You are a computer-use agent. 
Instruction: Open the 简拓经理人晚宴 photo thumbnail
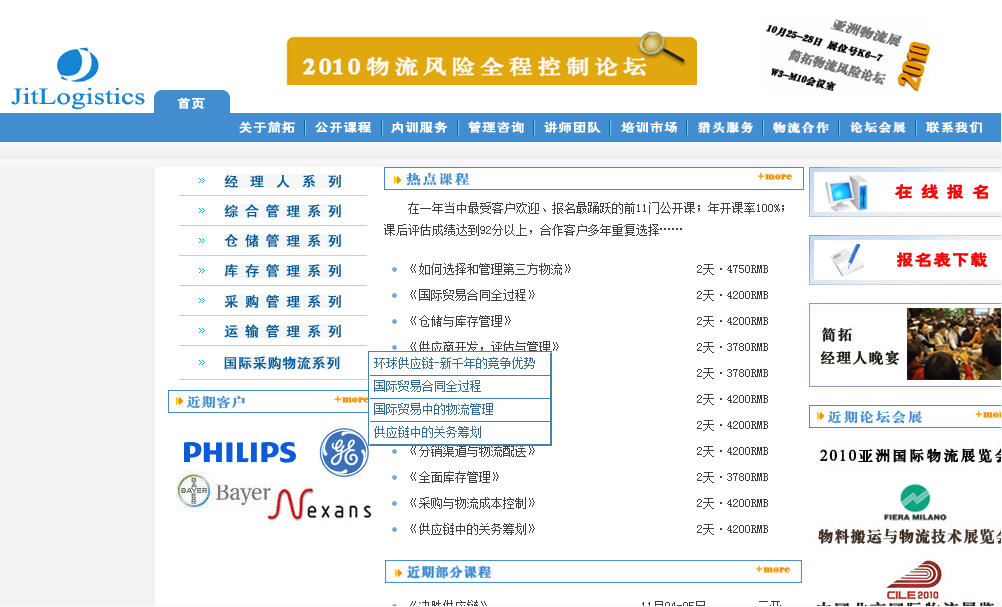tap(952, 344)
